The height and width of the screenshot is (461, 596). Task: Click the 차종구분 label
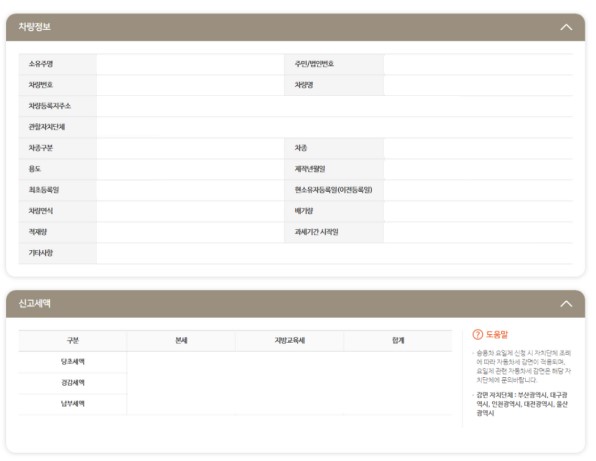[x=41, y=148]
